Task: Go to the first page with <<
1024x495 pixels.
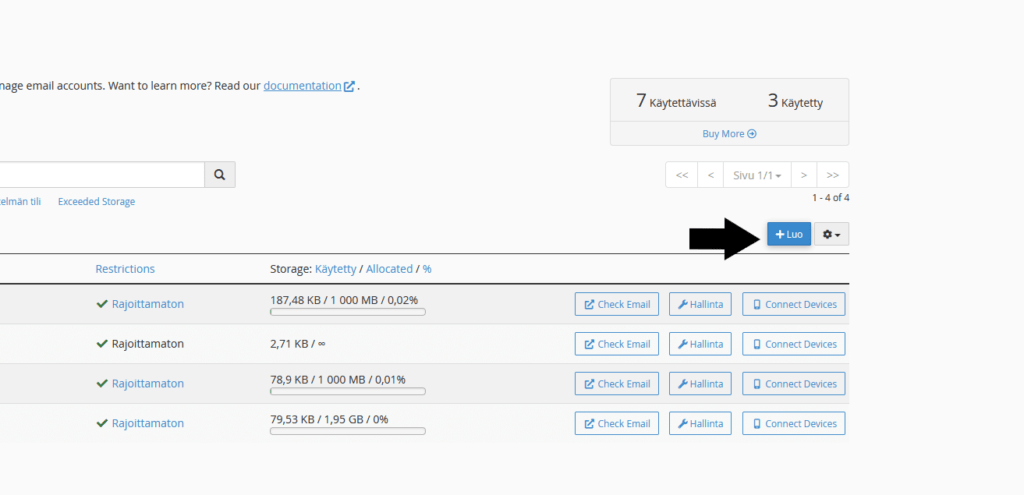Action: click(681, 175)
